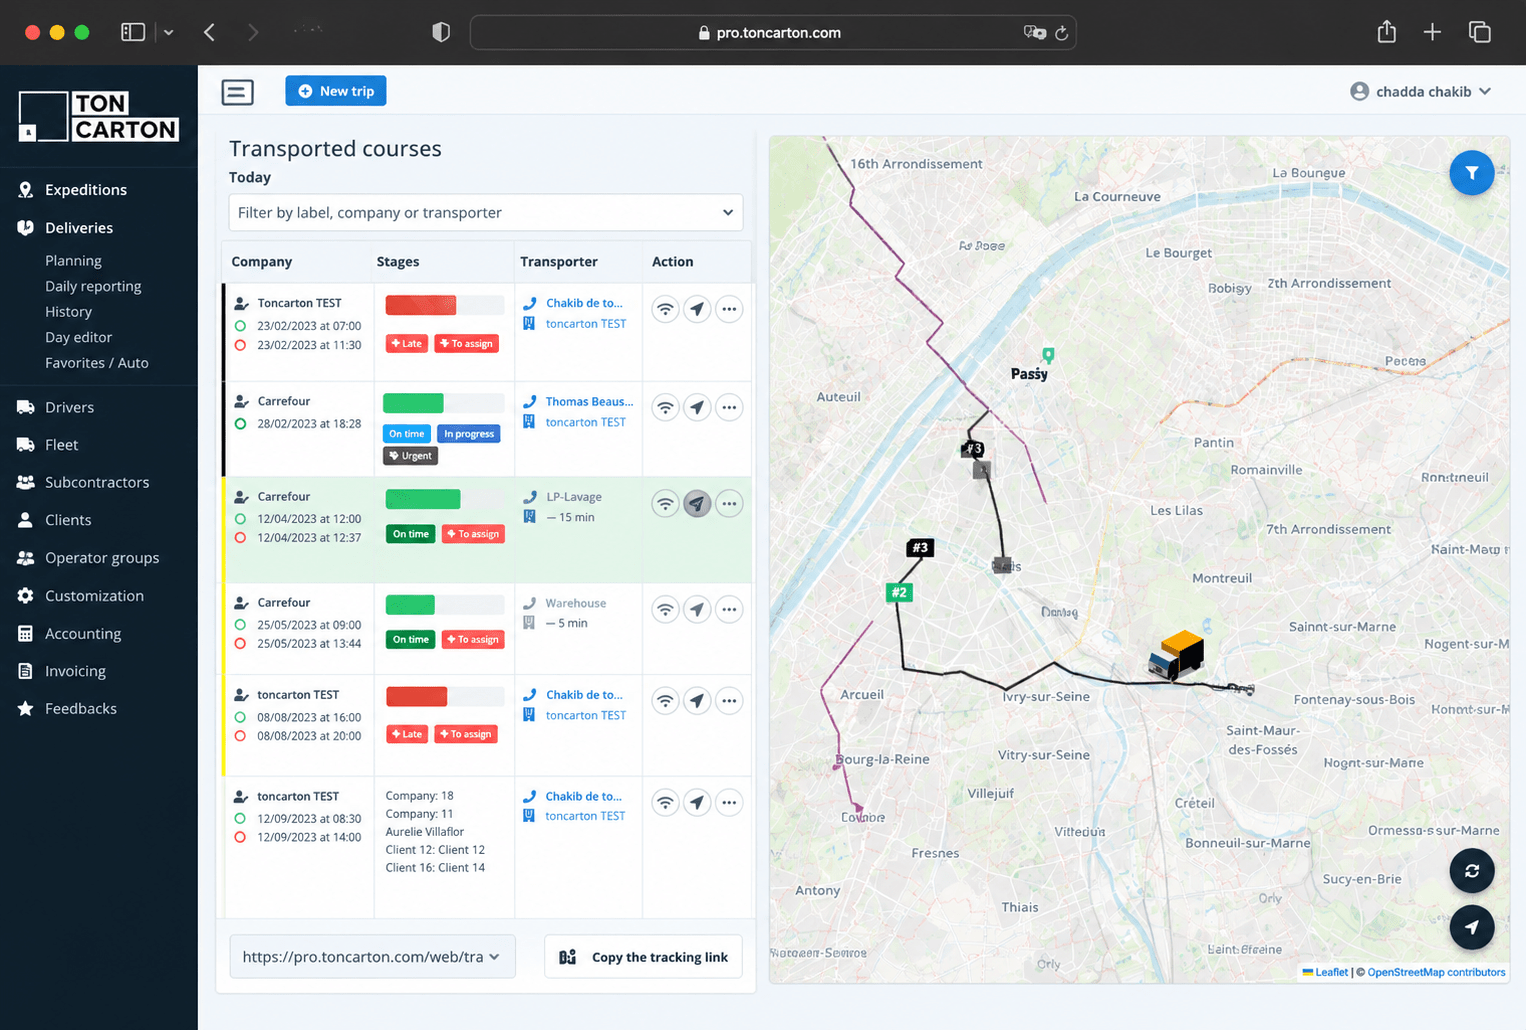1526x1030 pixels.
Task: Click the truck marker on the map
Action: click(x=1176, y=657)
